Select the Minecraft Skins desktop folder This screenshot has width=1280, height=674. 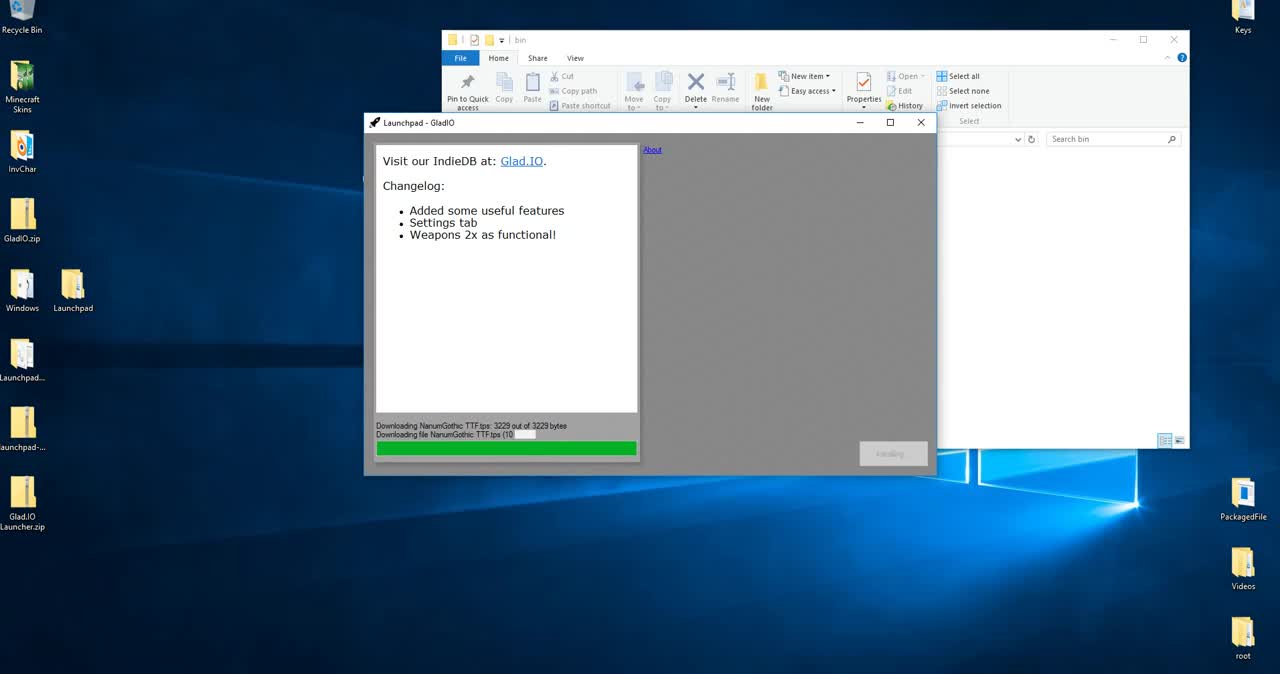click(22, 86)
